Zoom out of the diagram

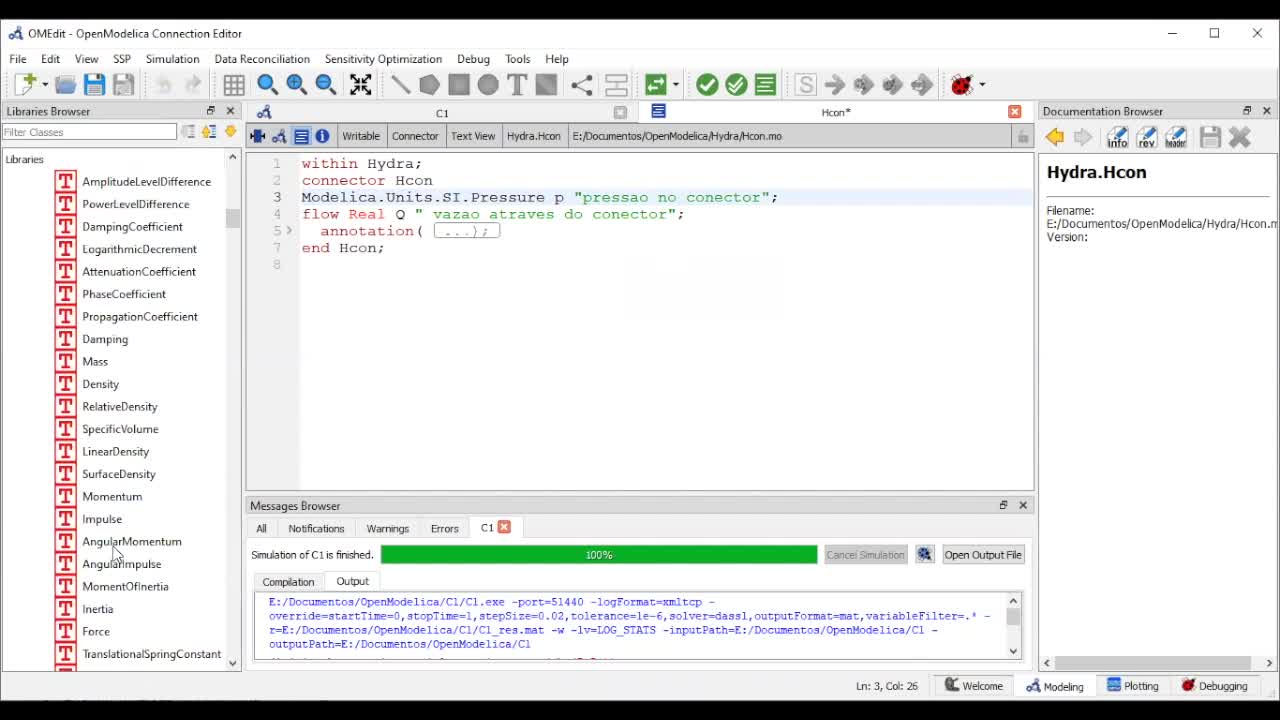[x=325, y=85]
